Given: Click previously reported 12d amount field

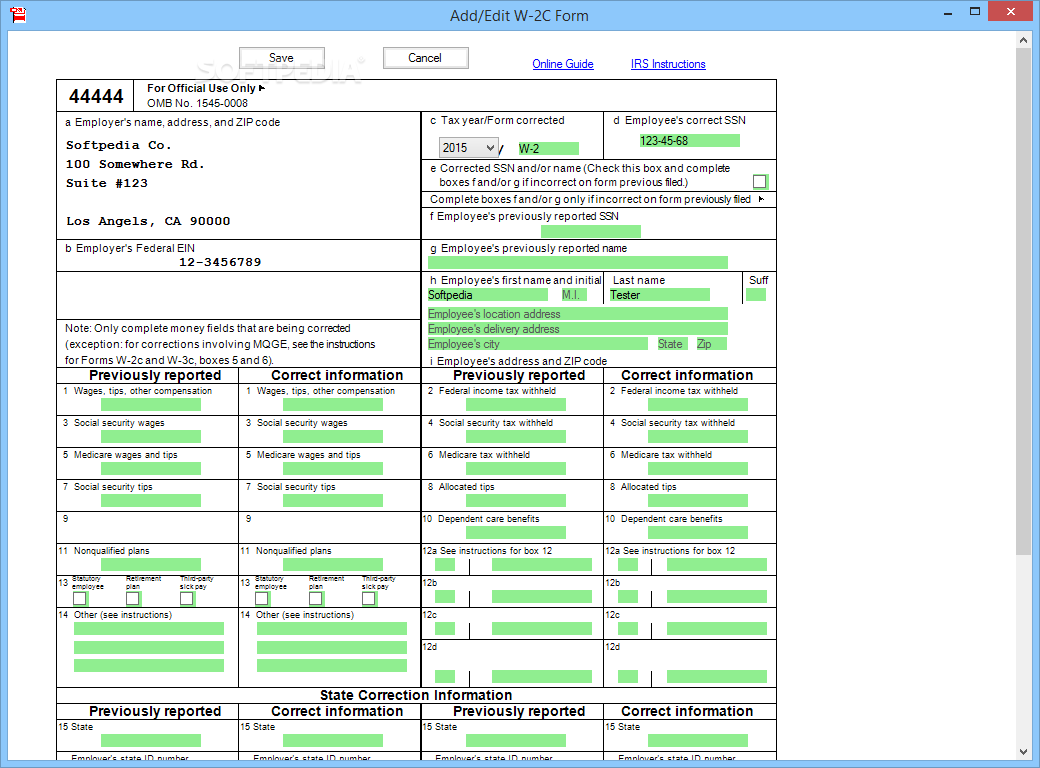Looking at the screenshot, I should [x=542, y=676].
